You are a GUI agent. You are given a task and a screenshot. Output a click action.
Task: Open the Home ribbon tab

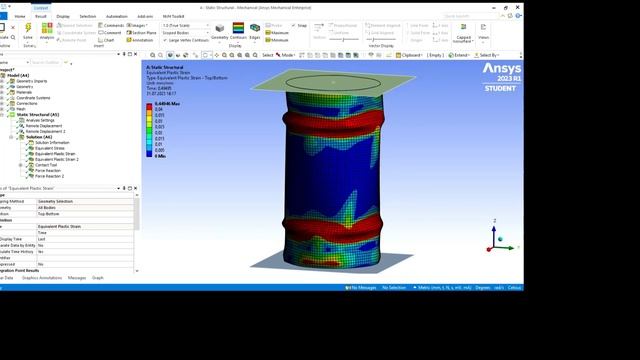click(x=20, y=16)
